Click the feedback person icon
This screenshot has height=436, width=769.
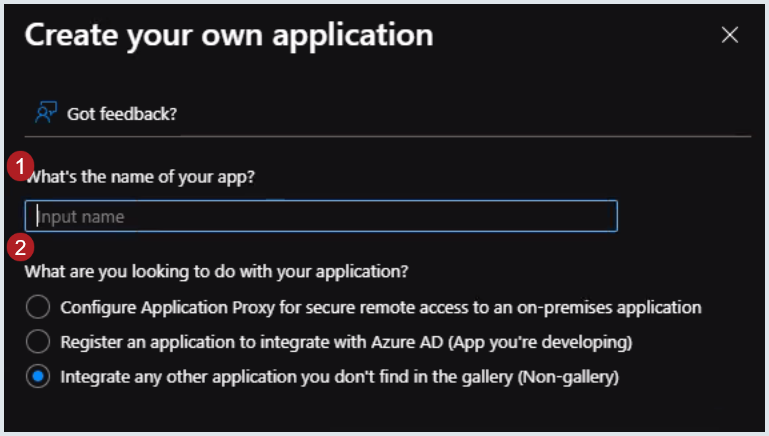46,112
